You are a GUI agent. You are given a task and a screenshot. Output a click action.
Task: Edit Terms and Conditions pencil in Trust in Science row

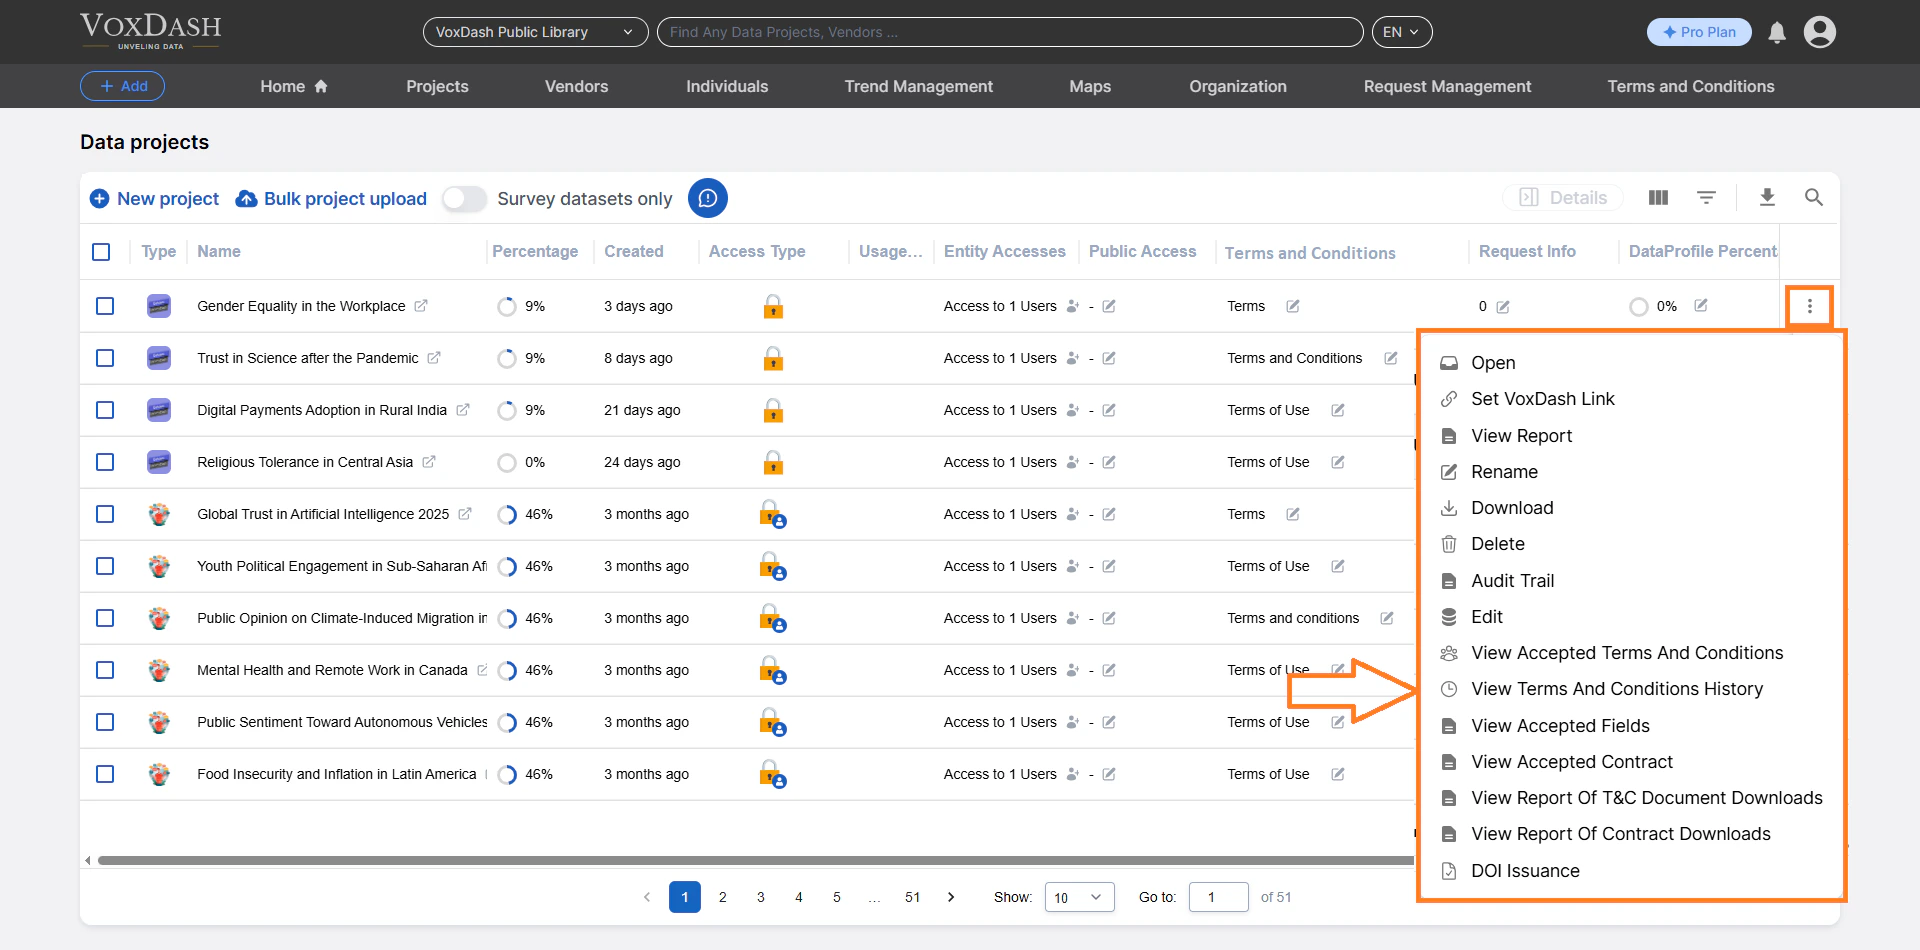(1391, 358)
